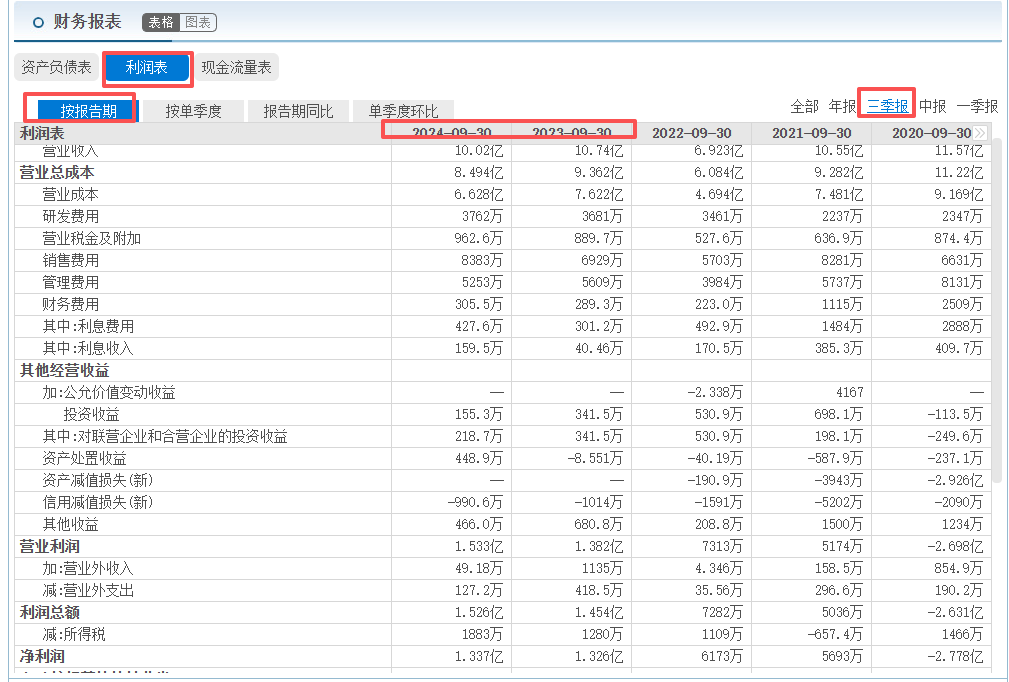Click the 其中:利息费用 row label
The image size is (1009, 682).
88,326
